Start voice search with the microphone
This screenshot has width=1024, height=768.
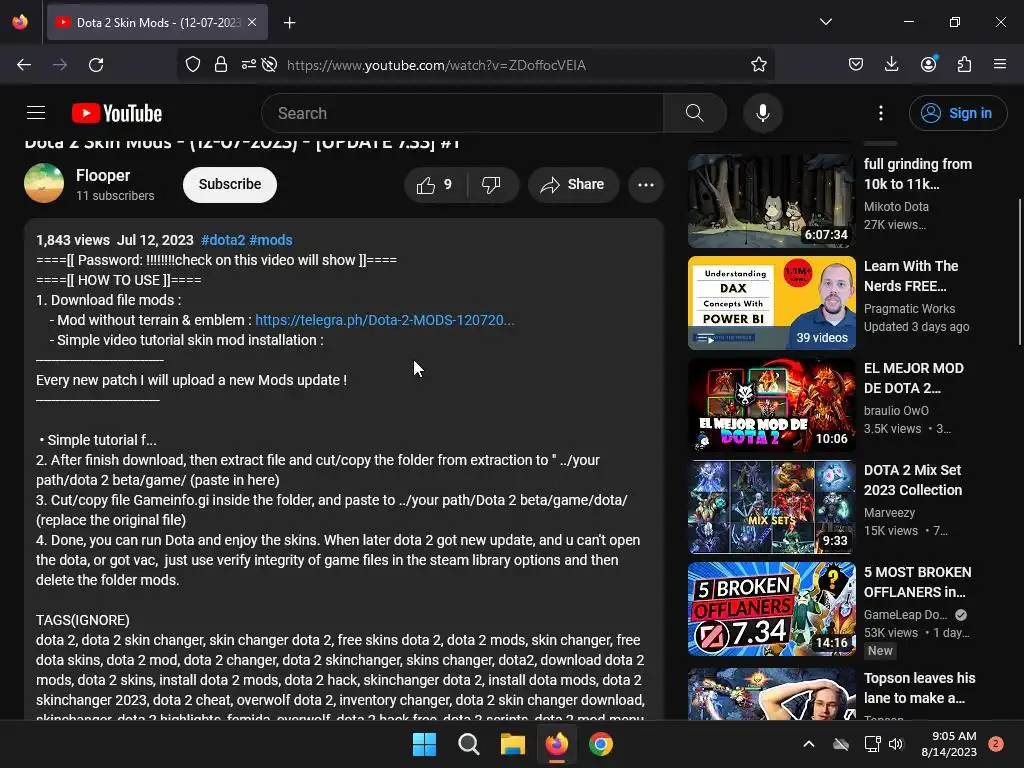point(763,113)
